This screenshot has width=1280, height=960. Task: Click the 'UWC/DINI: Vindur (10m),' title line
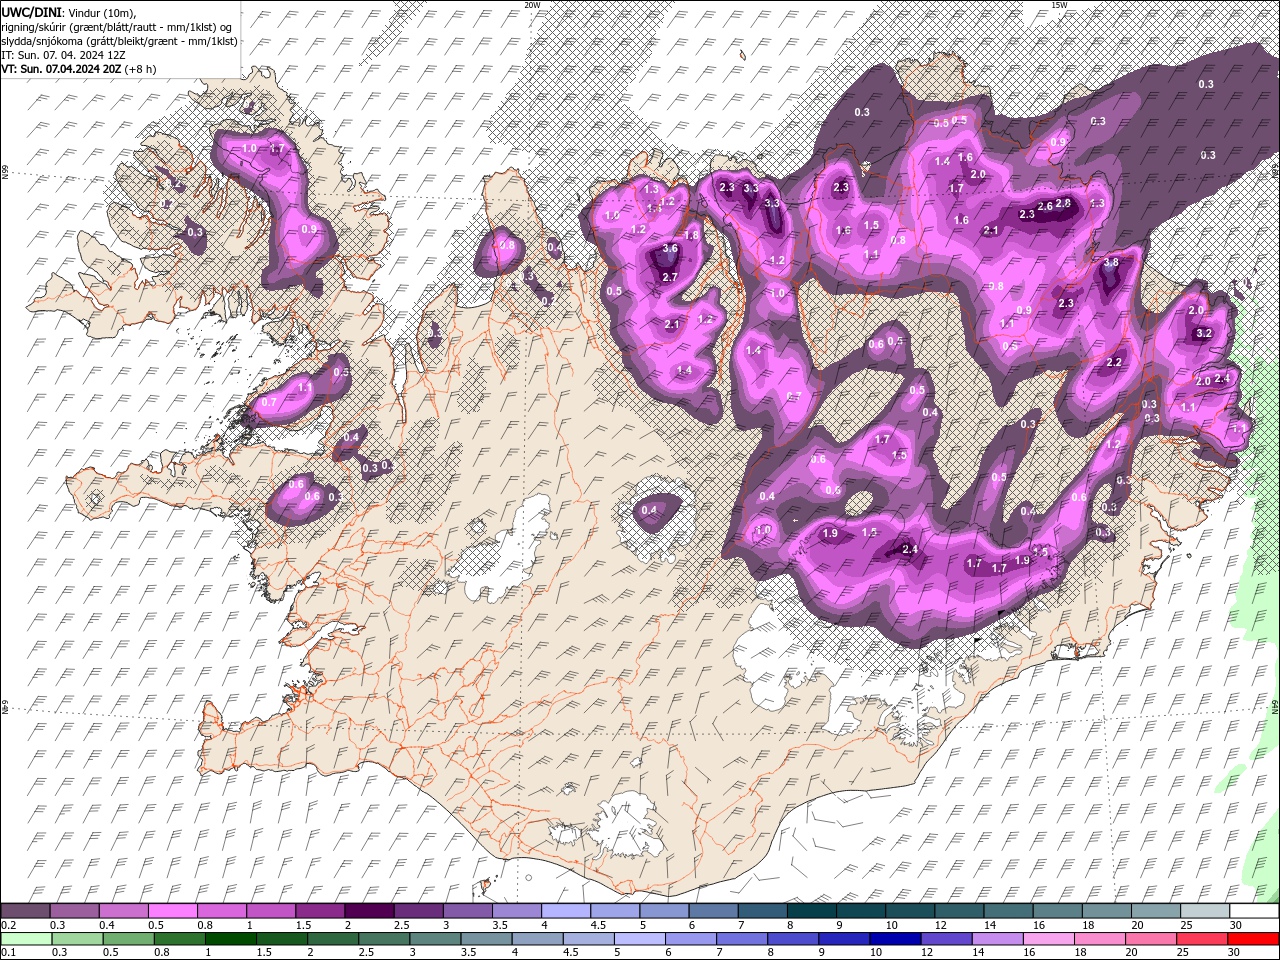click(69, 12)
